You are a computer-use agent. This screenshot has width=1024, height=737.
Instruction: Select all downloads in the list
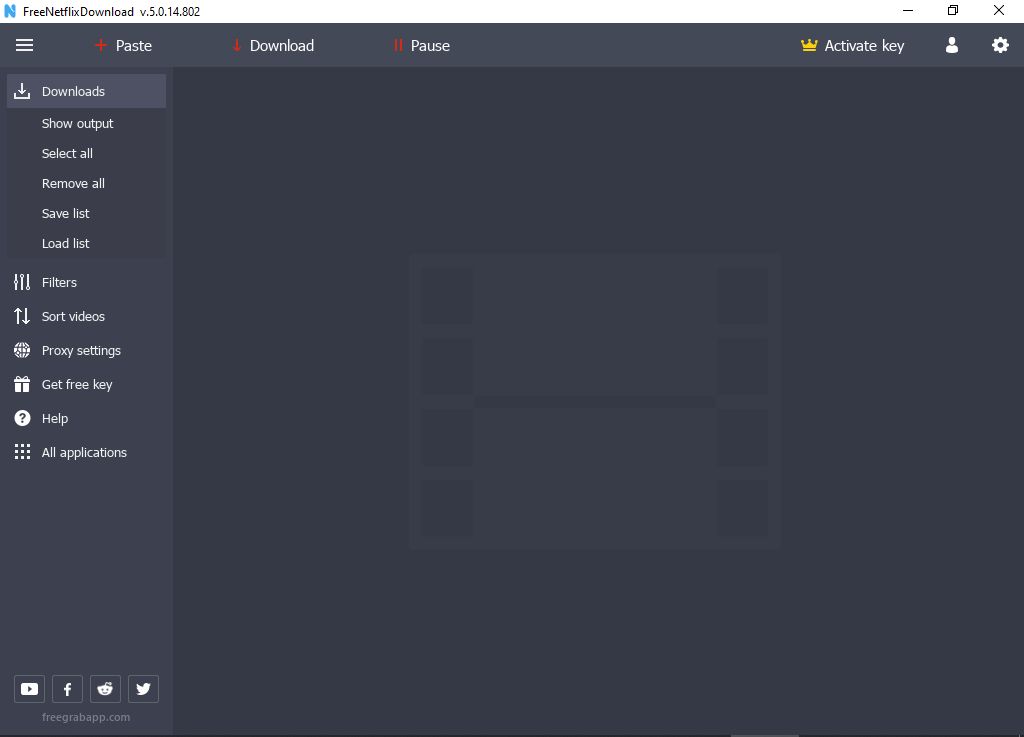point(67,153)
